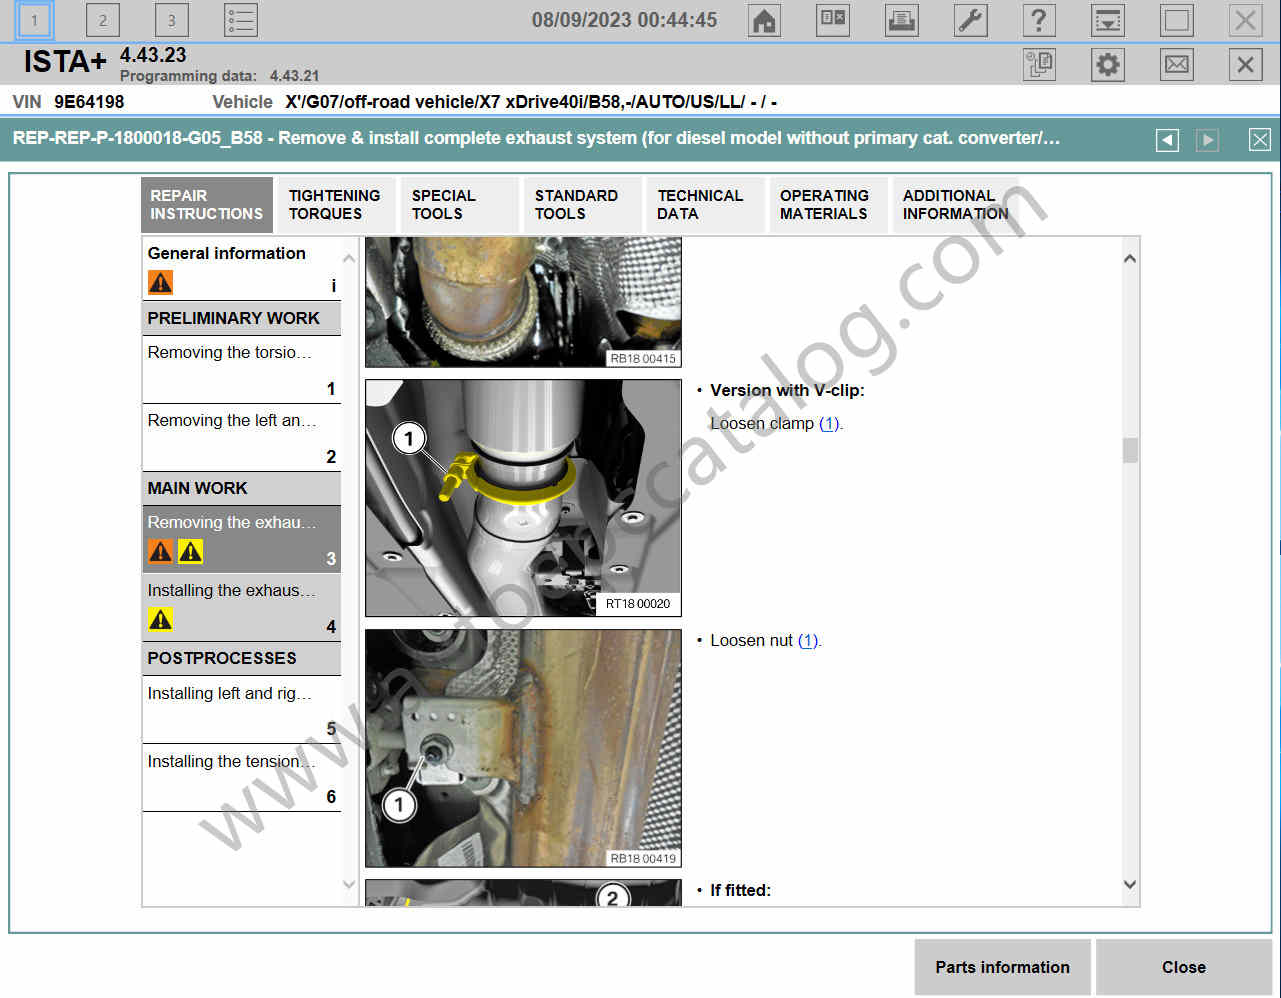The image size is (1281, 998).
Task: Click Programming data 4.43.21 text
Action: 219,76
